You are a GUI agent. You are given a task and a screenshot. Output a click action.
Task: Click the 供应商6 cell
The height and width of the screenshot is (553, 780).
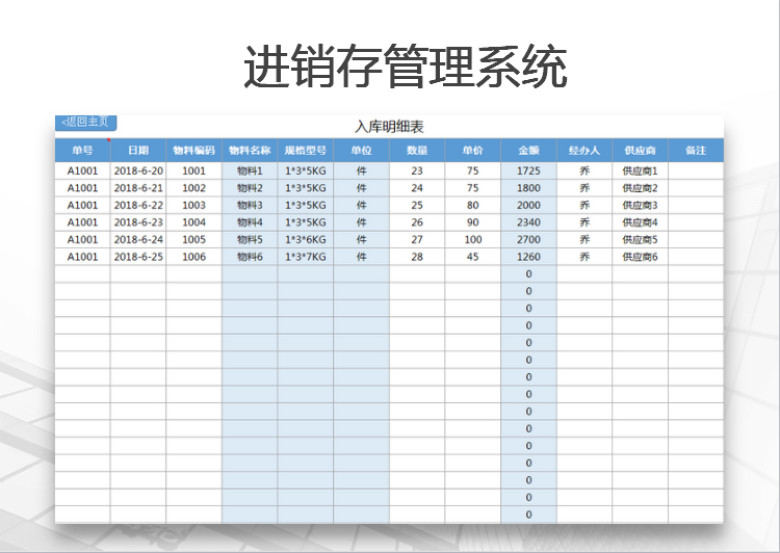(640, 257)
